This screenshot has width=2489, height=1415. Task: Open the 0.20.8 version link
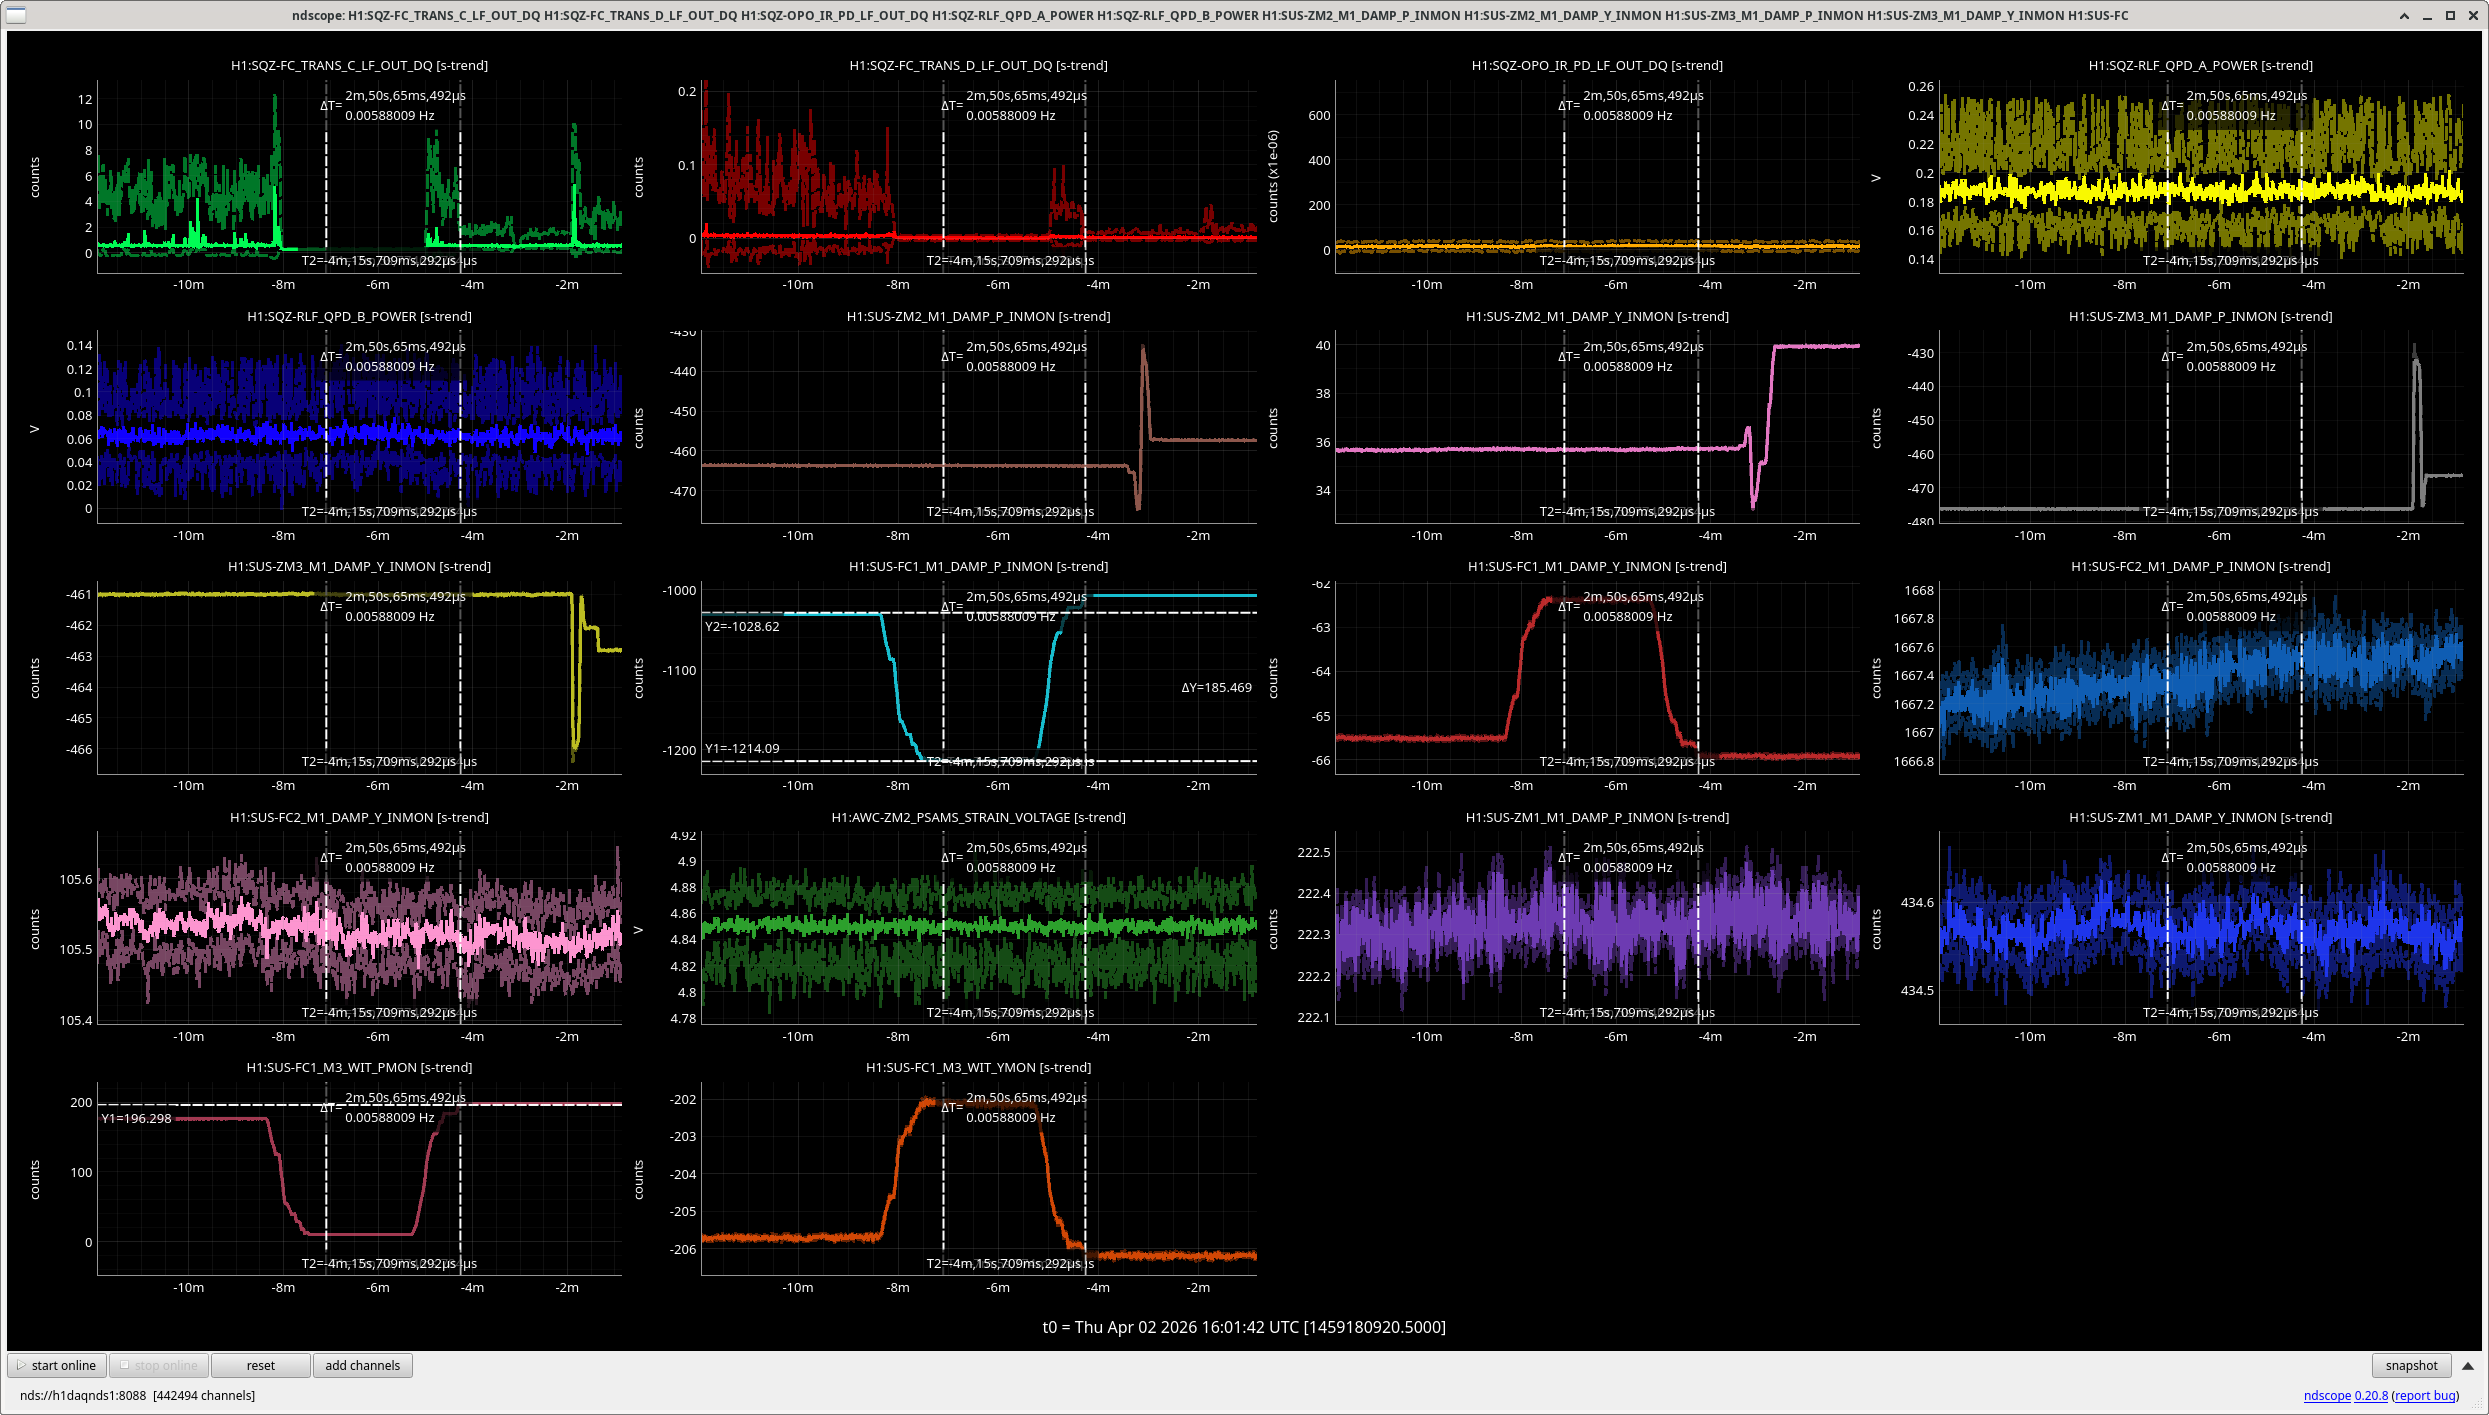tap(2370, 1395)
